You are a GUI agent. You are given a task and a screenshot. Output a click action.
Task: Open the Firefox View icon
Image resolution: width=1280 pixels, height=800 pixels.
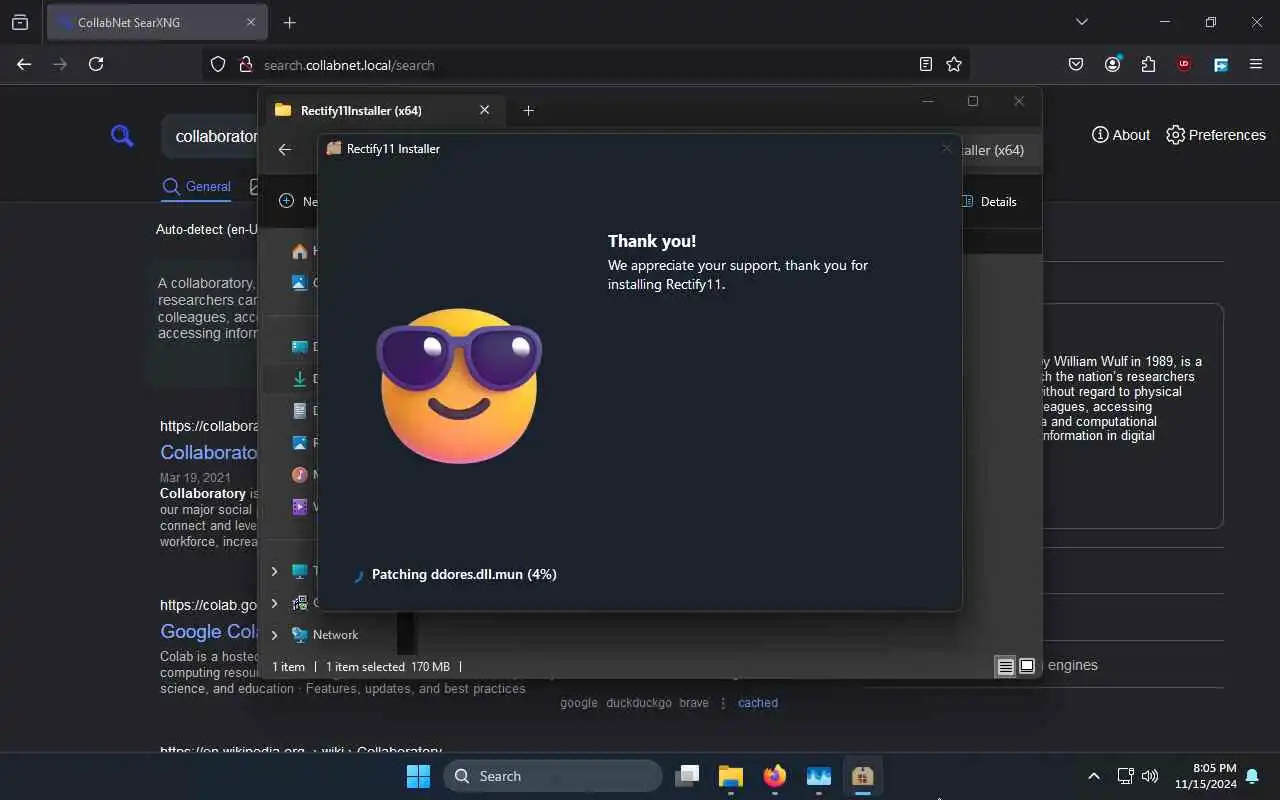[x=20, y=22]
